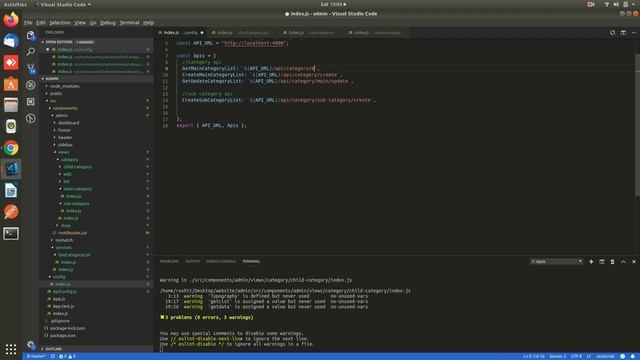Click the notifications bell in status bar

tap(633, 356)
